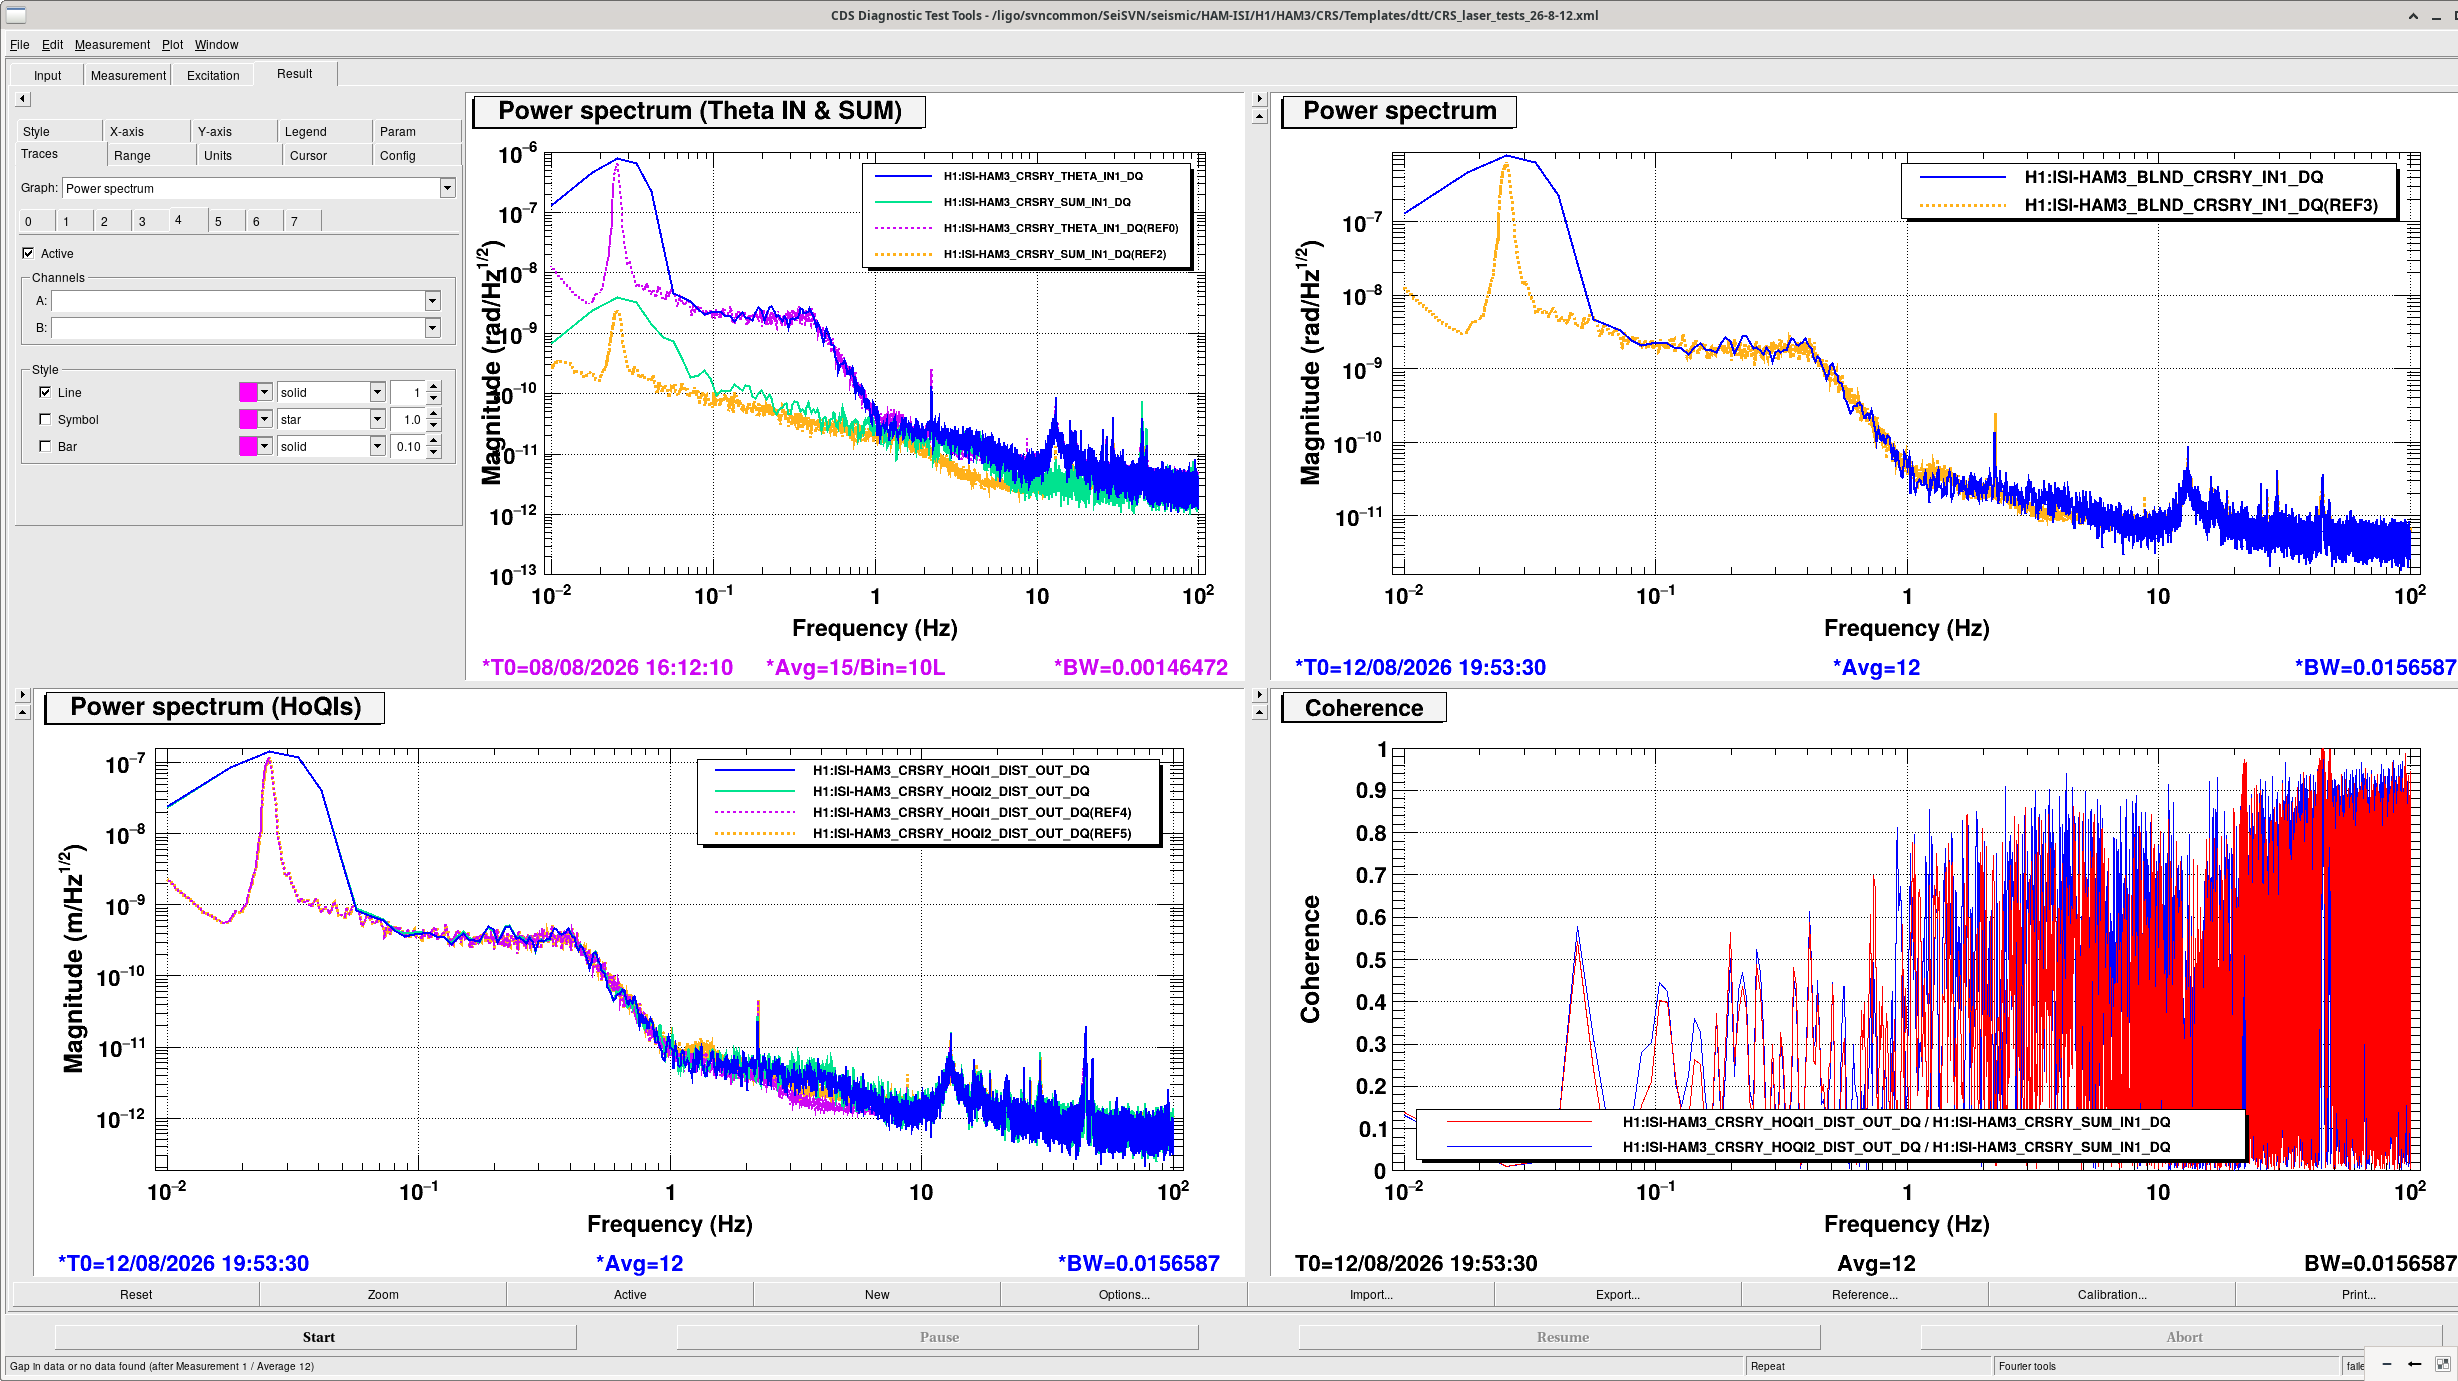Increase line width with up stepper arrow
Image resolution: width=2458 pixels, height=1381 pixels.
[434, 387]
